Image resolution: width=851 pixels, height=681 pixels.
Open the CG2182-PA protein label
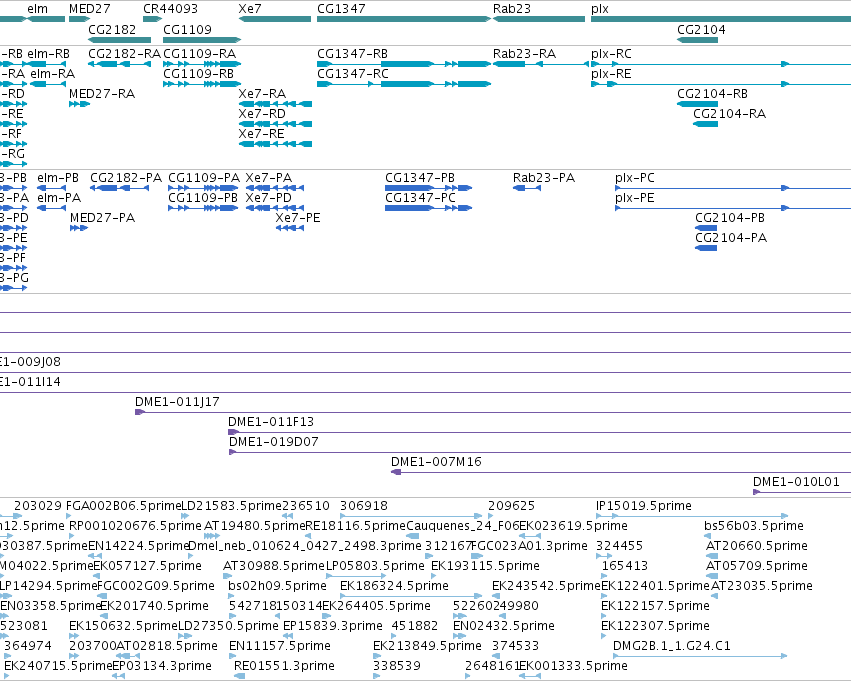(126, 178)
